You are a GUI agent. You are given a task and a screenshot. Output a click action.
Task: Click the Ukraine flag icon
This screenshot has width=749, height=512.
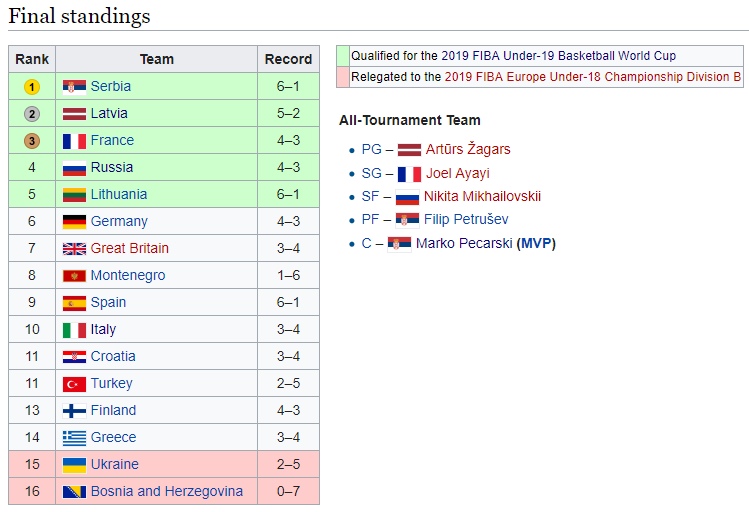74,465
